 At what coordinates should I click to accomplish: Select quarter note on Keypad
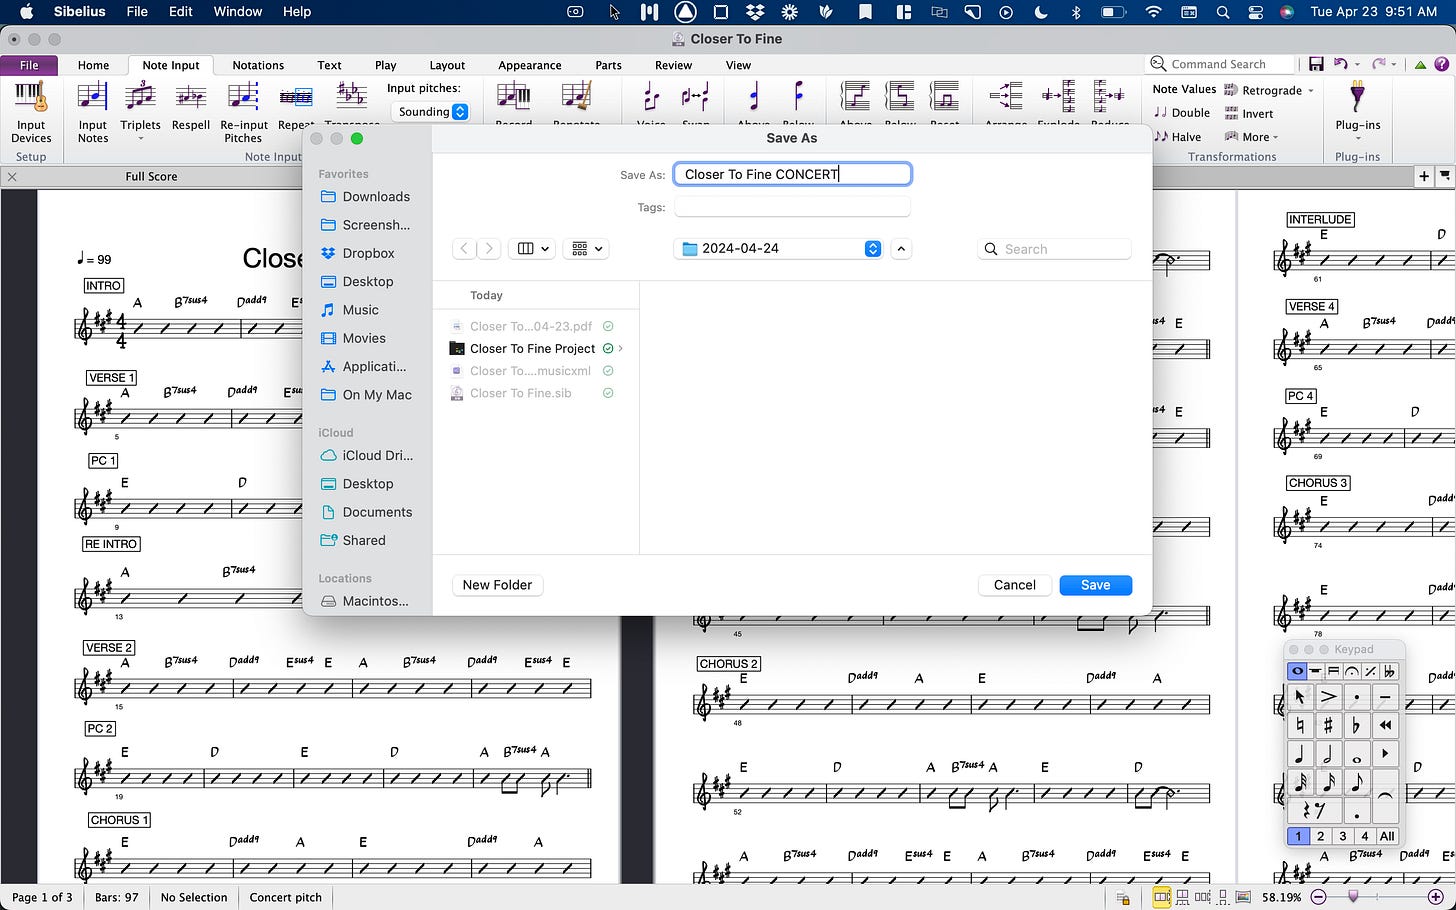[1299, 754]
